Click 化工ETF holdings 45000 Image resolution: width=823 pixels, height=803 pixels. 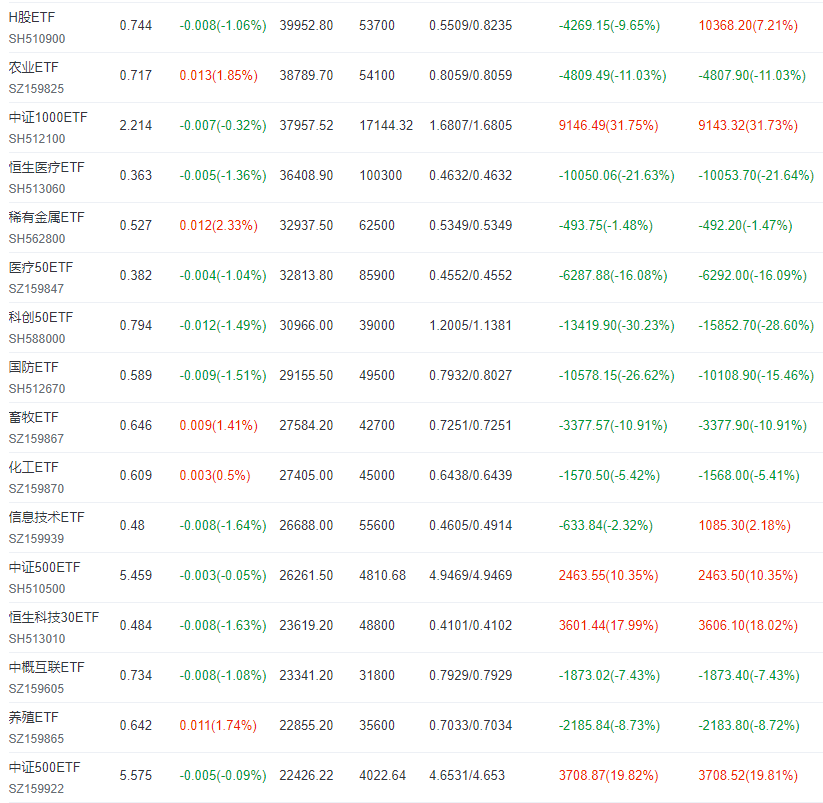click(377, 476)
